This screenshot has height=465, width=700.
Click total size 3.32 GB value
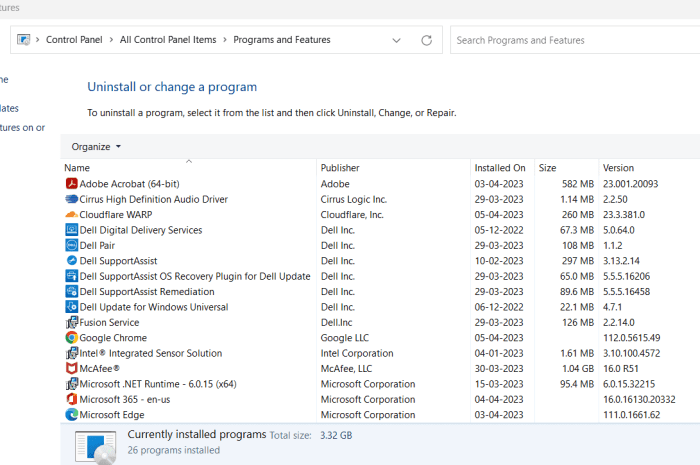[x=336, y=435]
